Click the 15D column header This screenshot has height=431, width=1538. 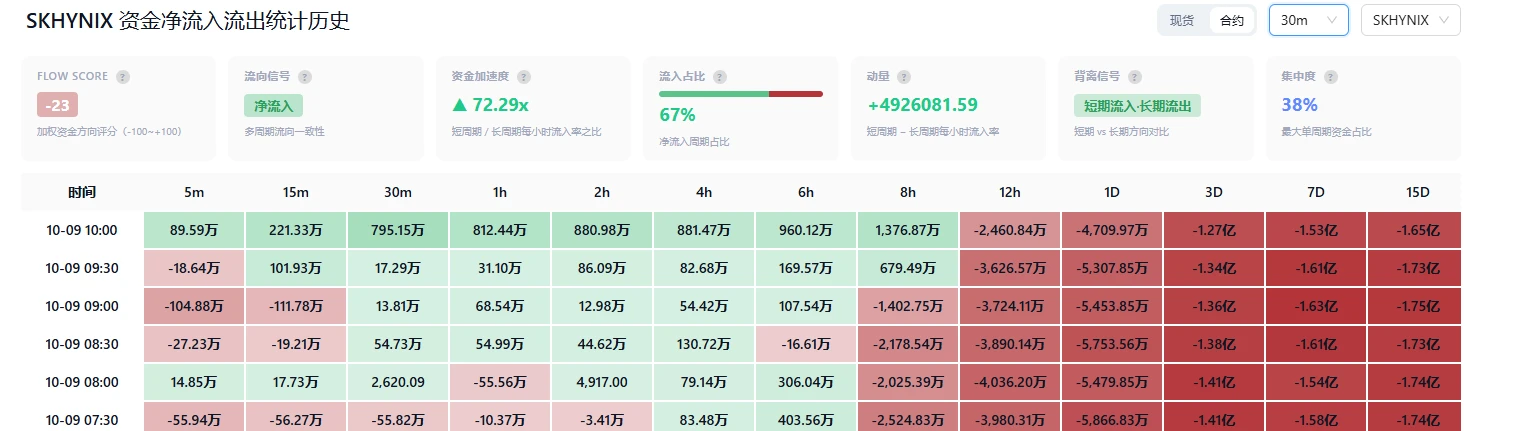(1414, 192)
